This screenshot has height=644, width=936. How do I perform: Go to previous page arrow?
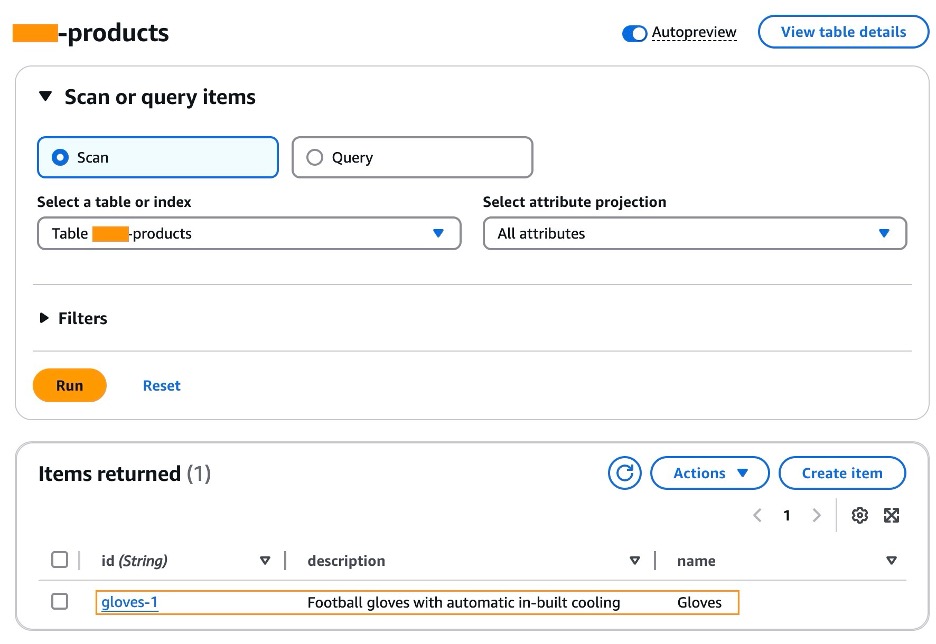pos(757,515)
